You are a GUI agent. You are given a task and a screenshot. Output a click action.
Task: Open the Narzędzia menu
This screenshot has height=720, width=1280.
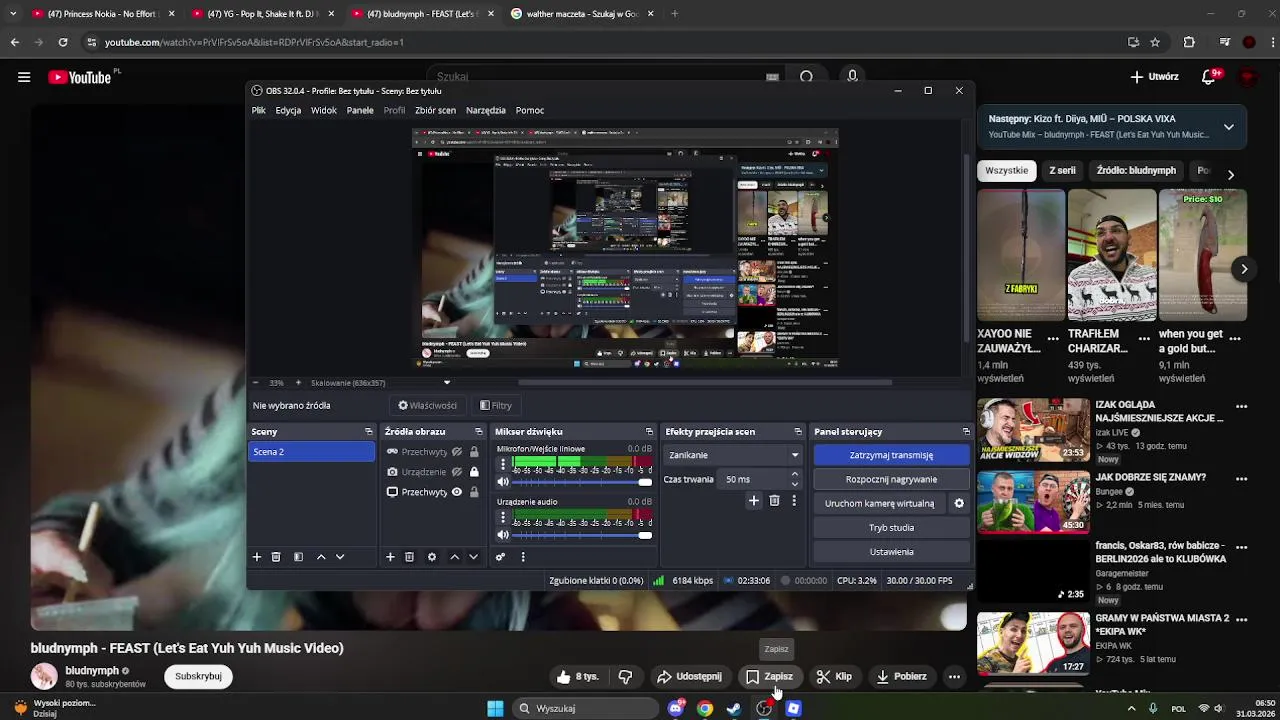click(x=486, y=110)
